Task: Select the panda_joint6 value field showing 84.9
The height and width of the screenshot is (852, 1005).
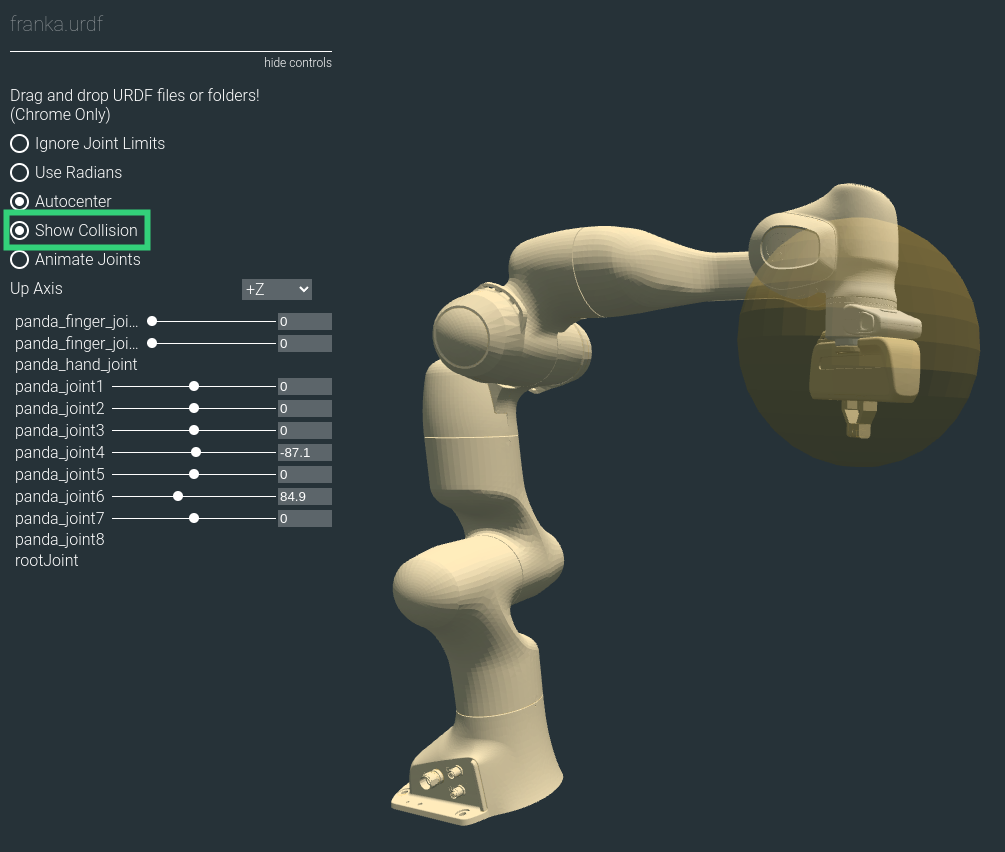Action: [304, 496]
